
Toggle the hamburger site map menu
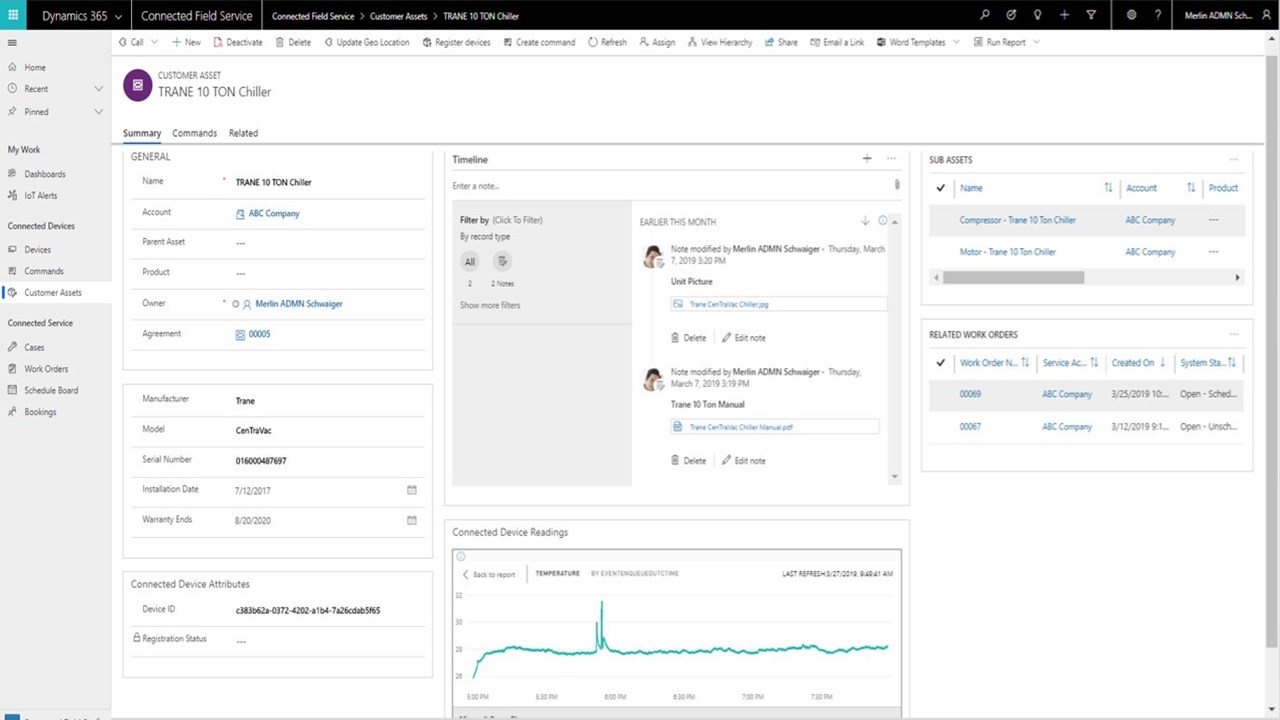[x=12, y=43]
